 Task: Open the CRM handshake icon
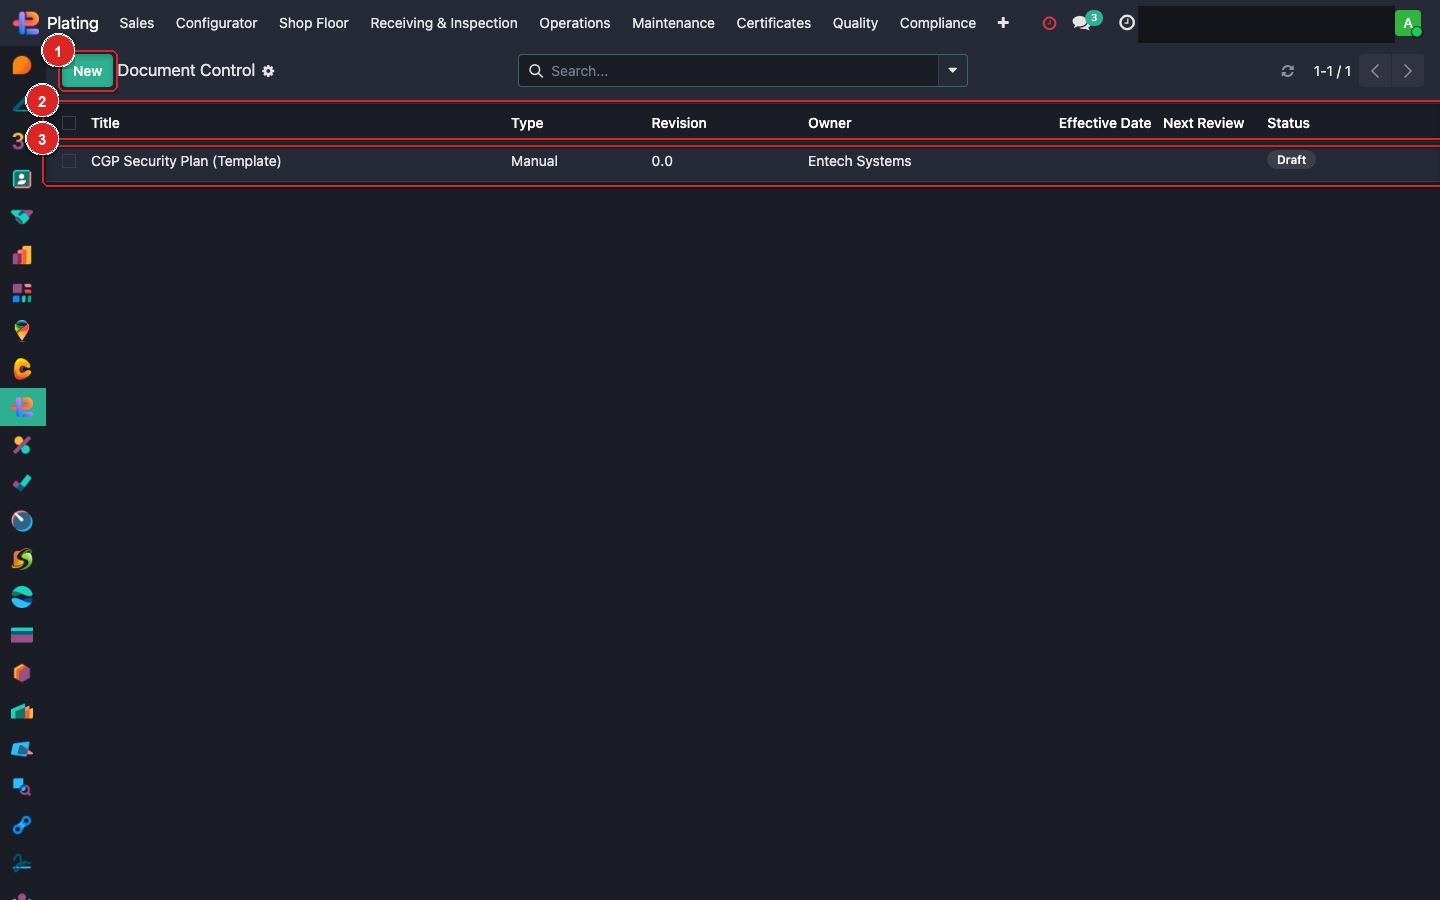[x=22, y=217]
